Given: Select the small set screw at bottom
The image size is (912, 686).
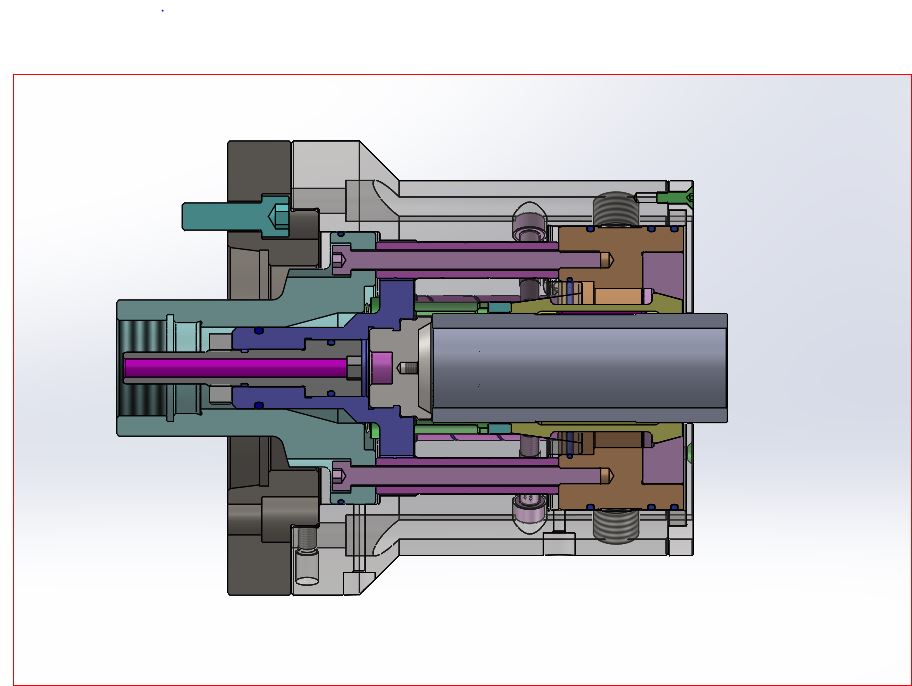Looking at the screenshot, I should point(307,555).
